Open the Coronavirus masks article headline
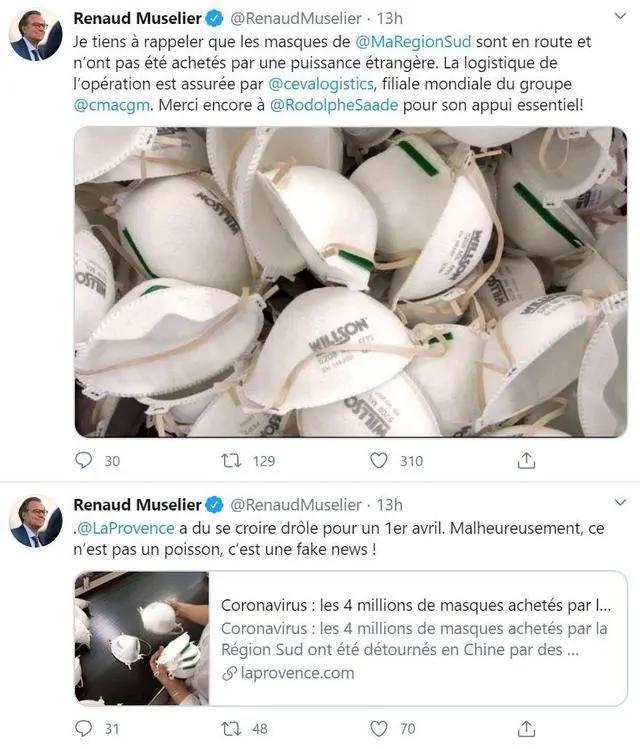The width and height of the screenshot is (640, 749). (x=414, y=607)
